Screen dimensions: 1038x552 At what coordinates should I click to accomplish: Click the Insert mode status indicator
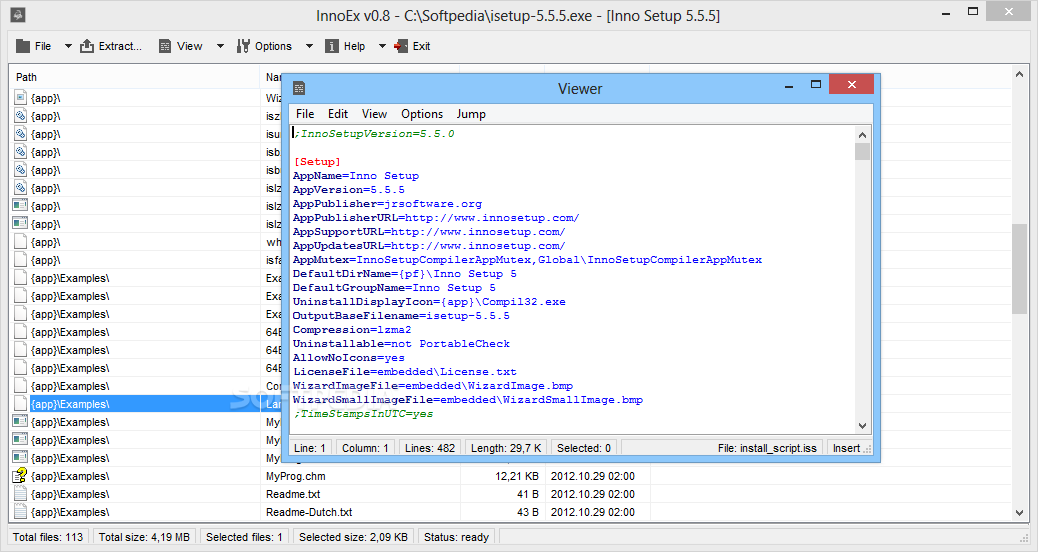(x=846, y=448)
